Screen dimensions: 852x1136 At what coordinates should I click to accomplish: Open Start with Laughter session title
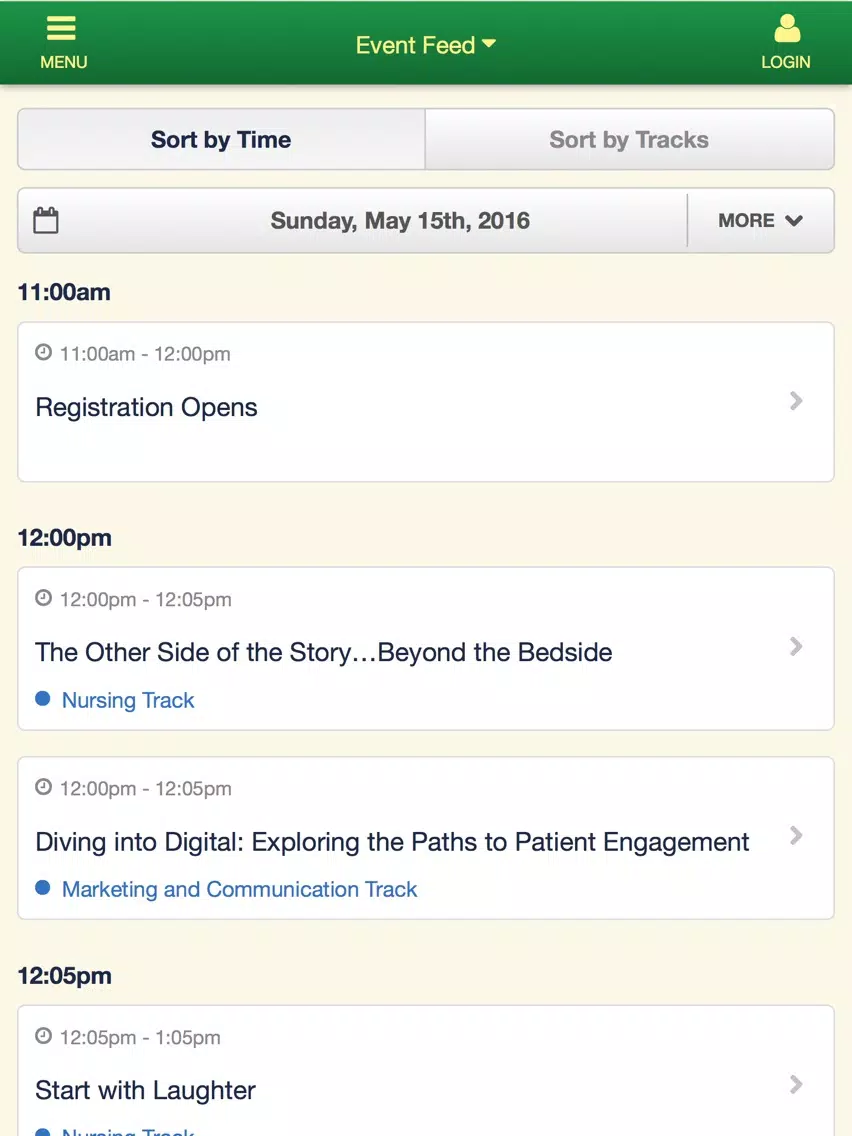pyautogui.click(x=146, y=1090)
